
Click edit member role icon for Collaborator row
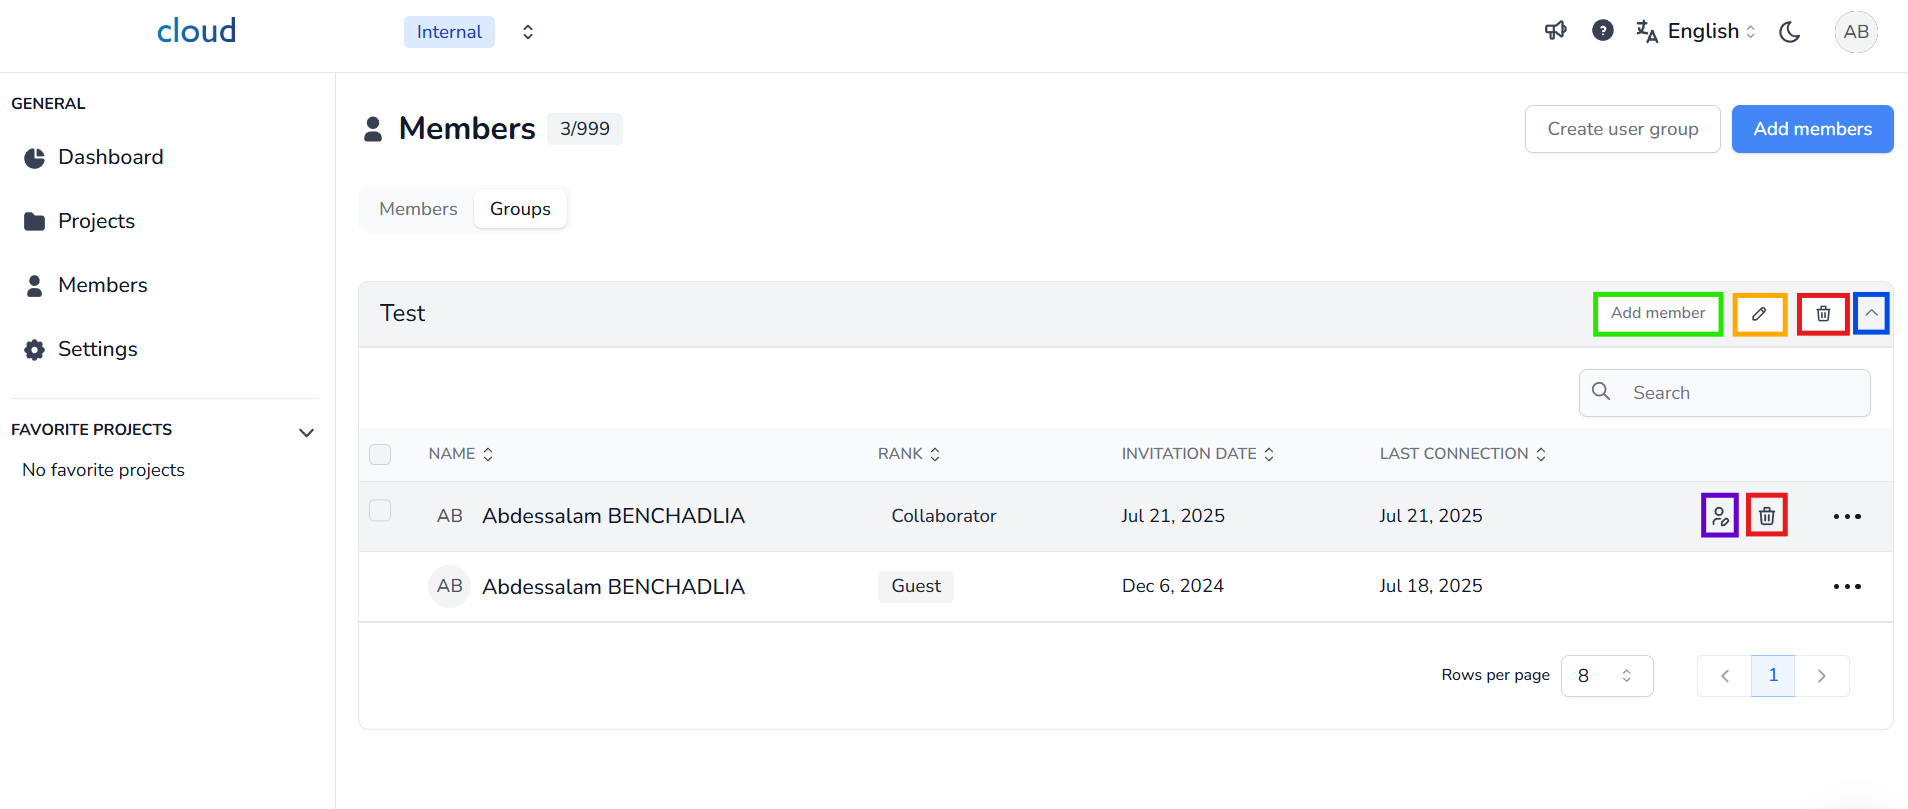(x=1719, y=516)
